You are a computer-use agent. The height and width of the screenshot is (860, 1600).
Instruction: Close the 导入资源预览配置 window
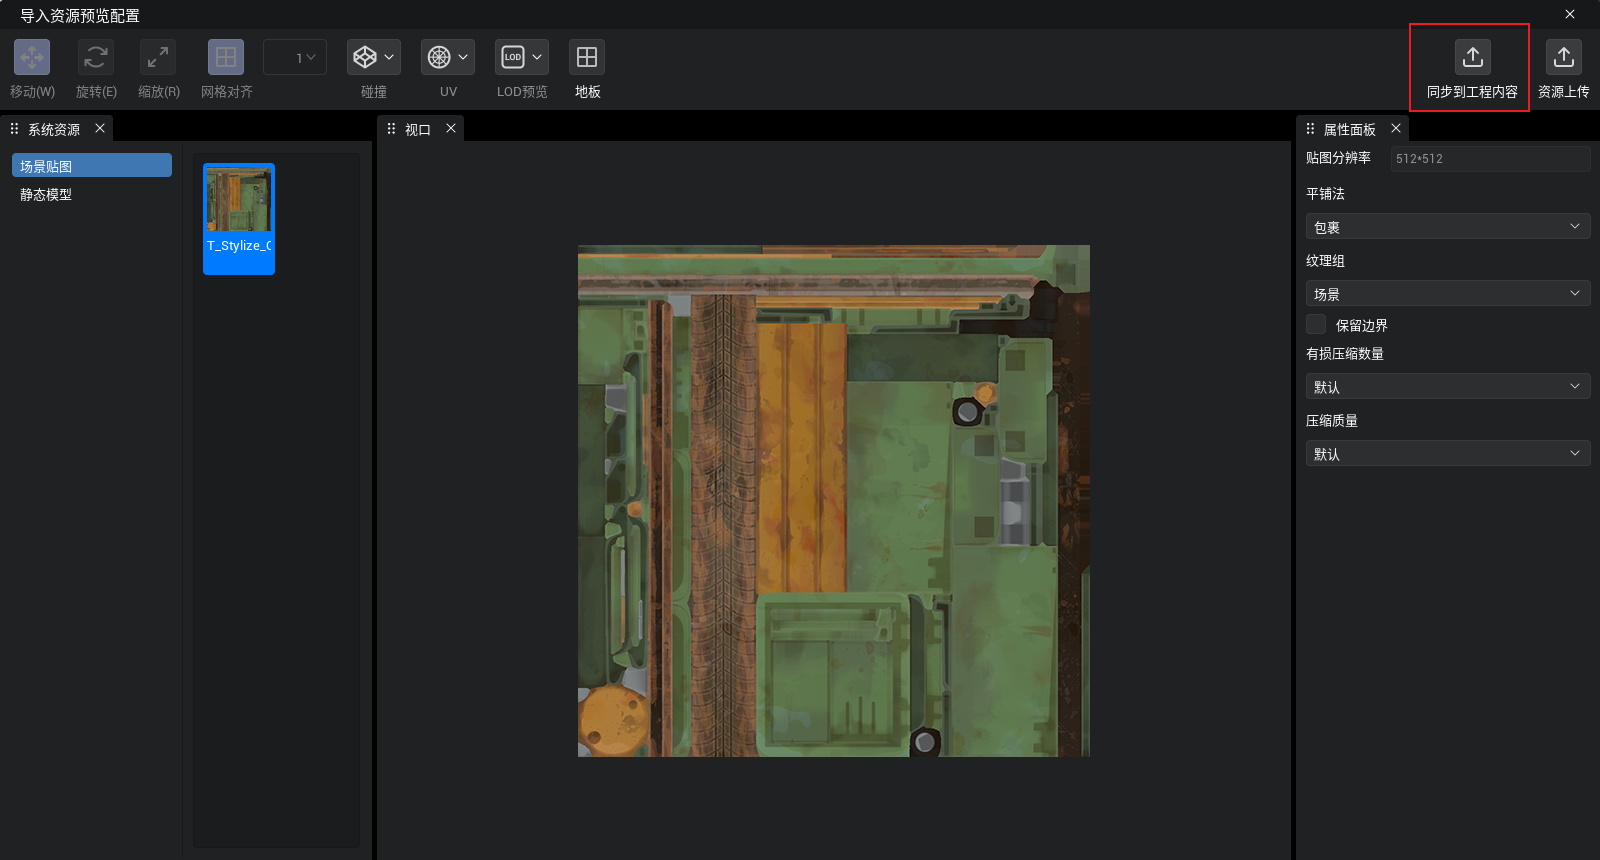tap(1570, 14)
